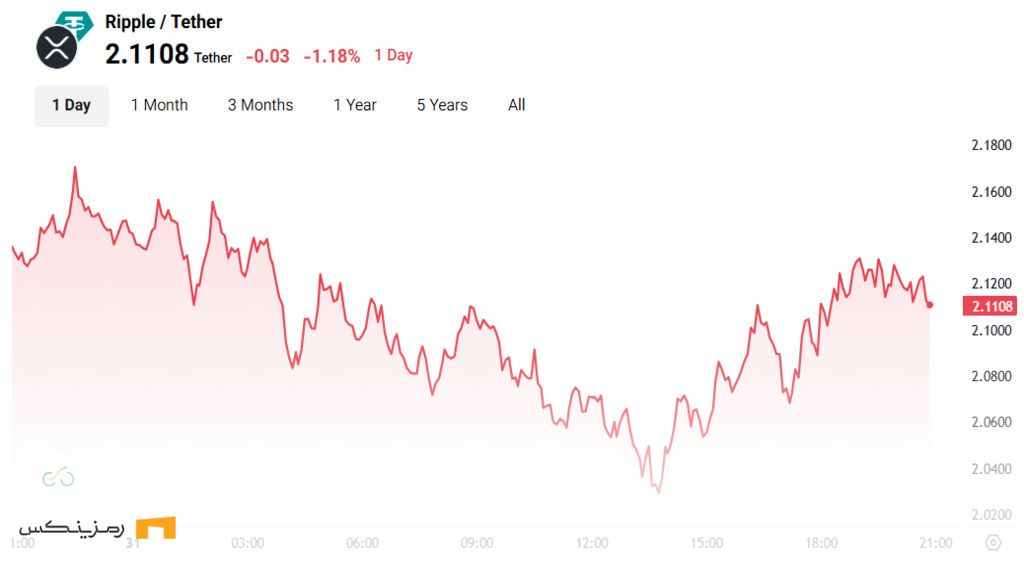Switch to the 1 Month range

(x=159, y=105)
